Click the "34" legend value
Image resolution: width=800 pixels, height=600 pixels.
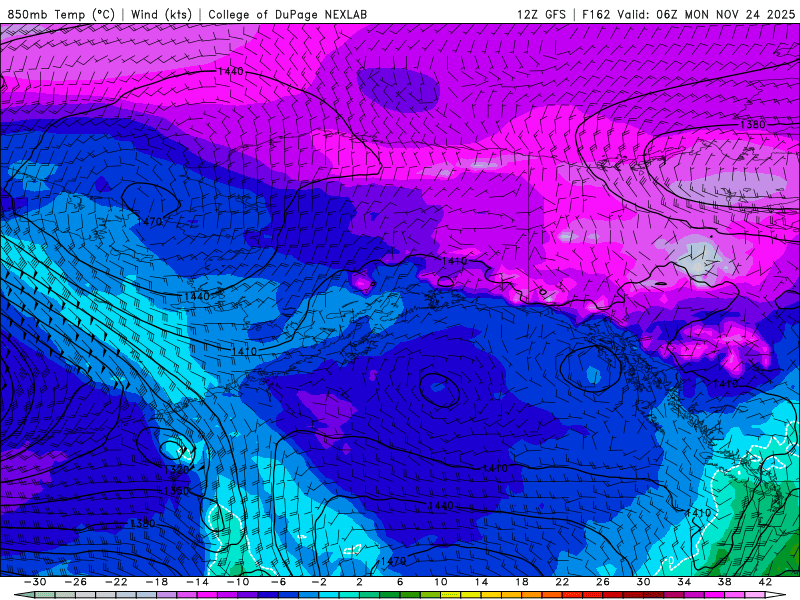coord(684,582)
